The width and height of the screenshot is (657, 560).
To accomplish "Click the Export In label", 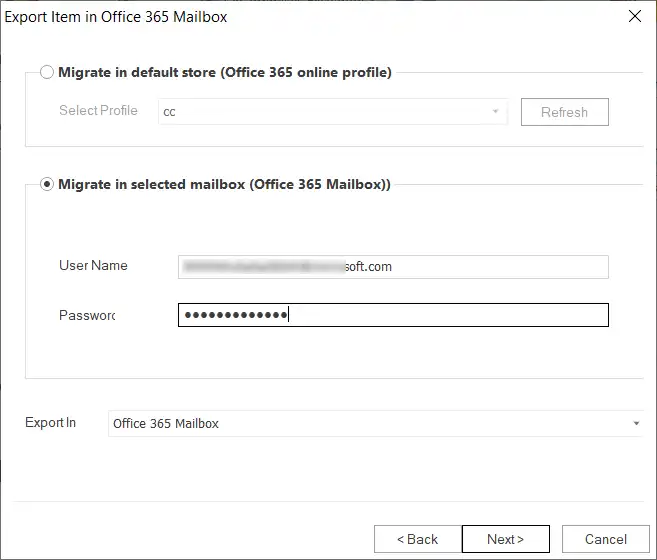I will point(50,423).
